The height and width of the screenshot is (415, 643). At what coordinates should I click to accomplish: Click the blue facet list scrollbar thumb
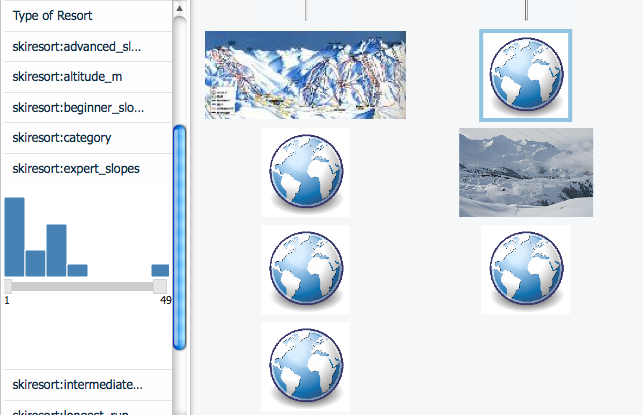click(x=179, y=237)
